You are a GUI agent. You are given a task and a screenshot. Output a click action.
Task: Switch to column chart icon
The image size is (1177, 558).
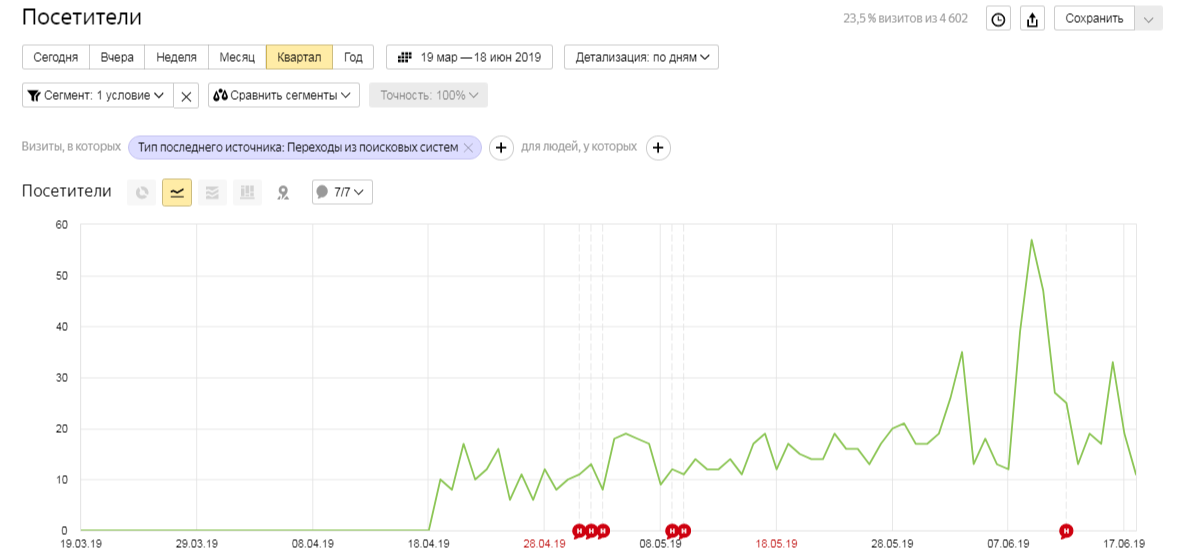click(247, 193)
